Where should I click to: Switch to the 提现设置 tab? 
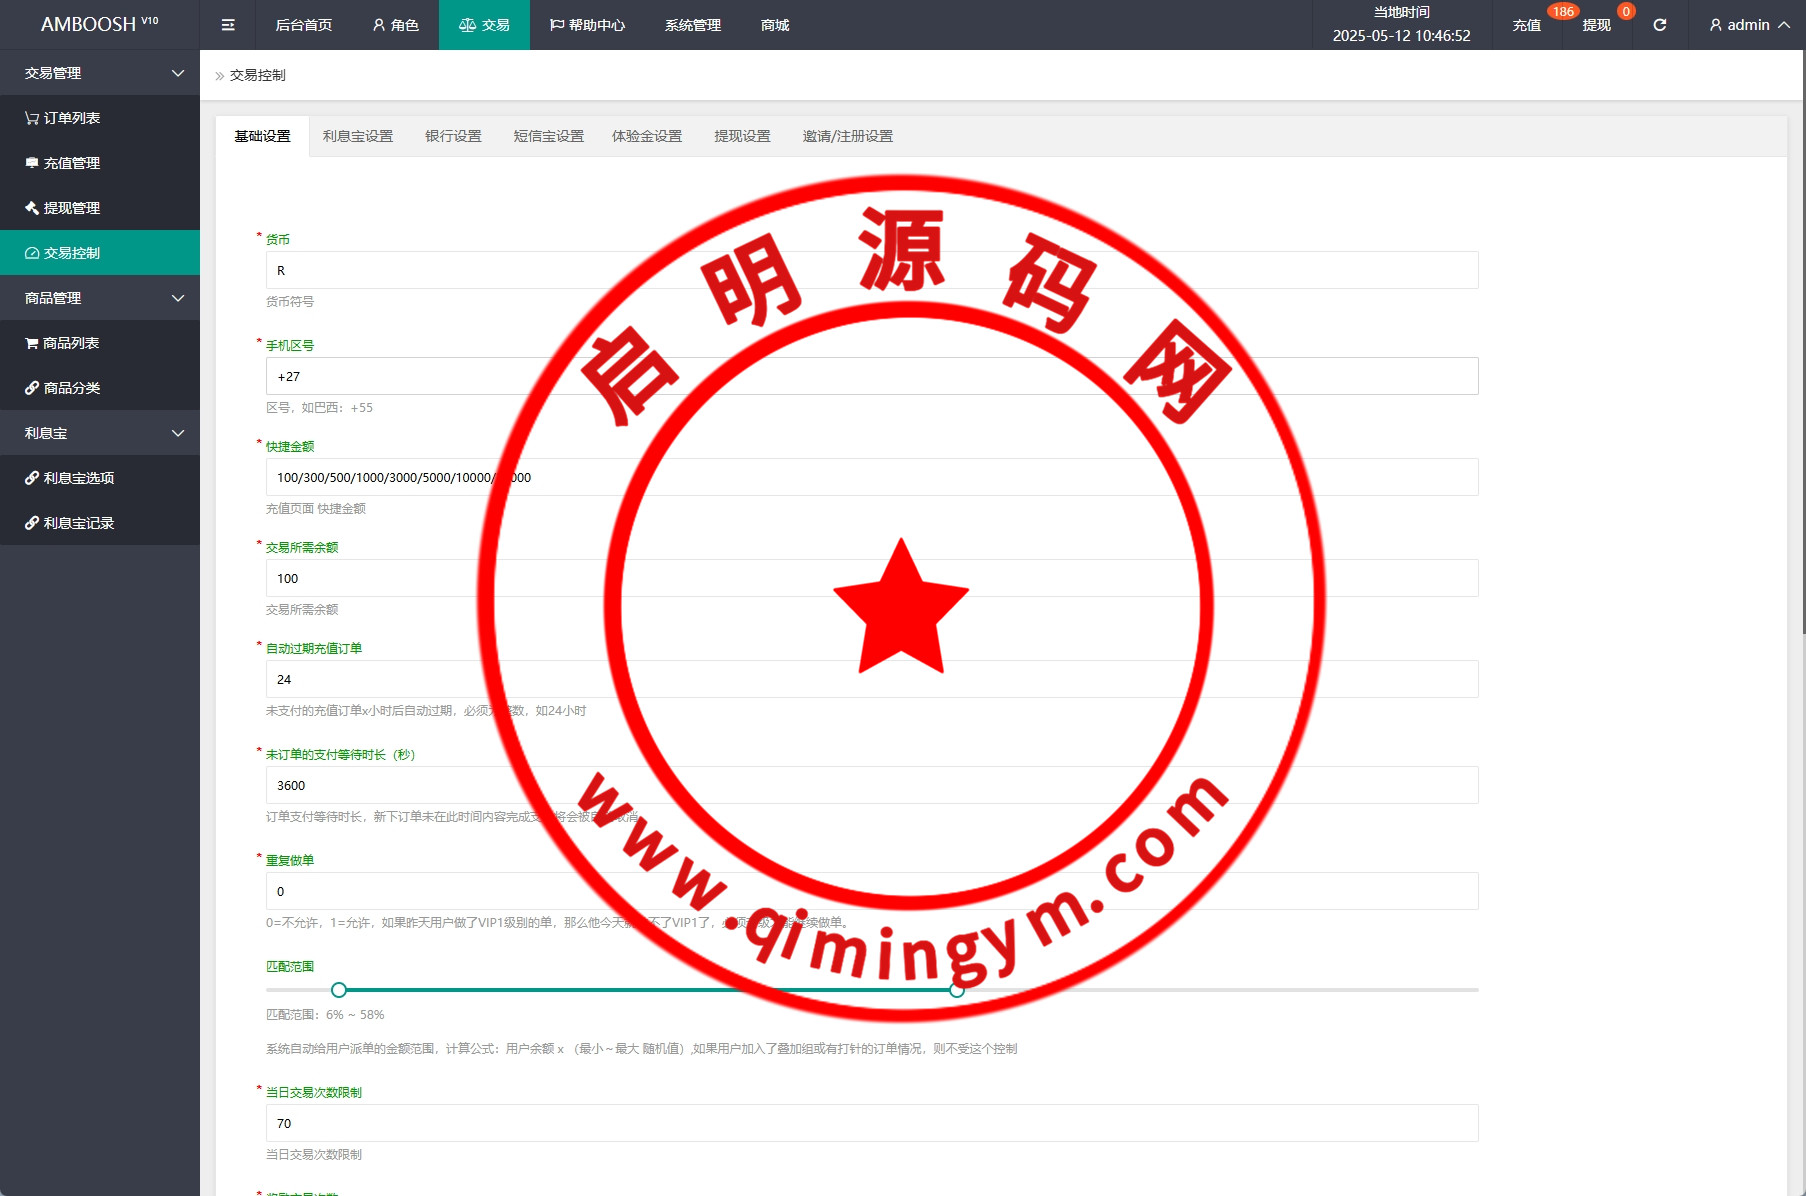point(742,136)
